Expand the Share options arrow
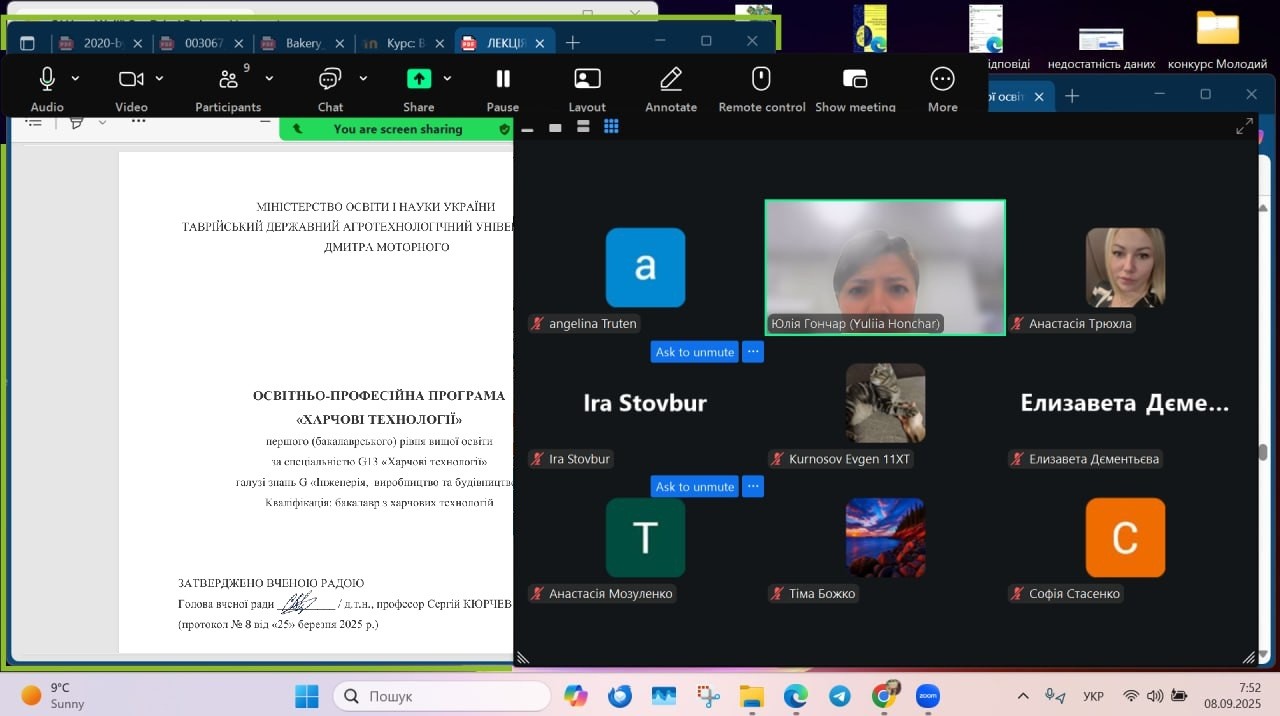This screenshot has width=1280, height=716. tap(447, 79)
